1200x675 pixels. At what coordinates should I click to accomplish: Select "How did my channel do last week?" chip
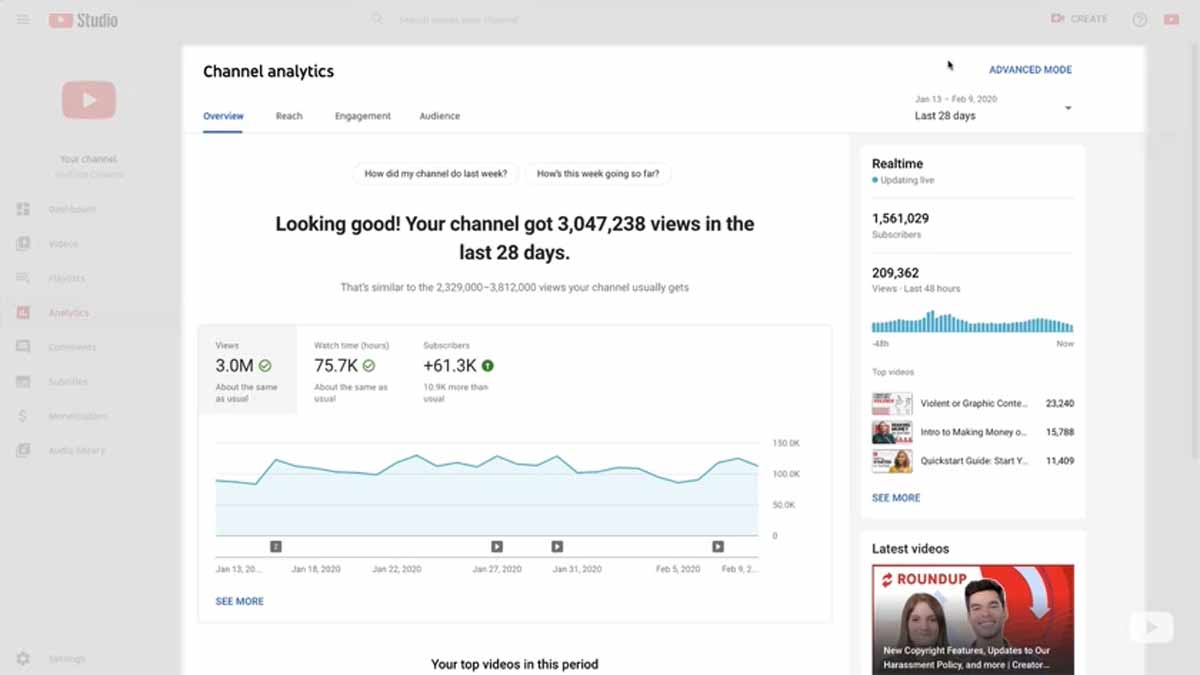tap(435, 174)
